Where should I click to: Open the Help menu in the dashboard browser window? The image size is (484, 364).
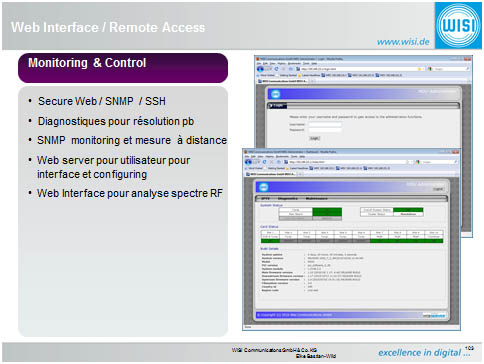coord(302,156)
